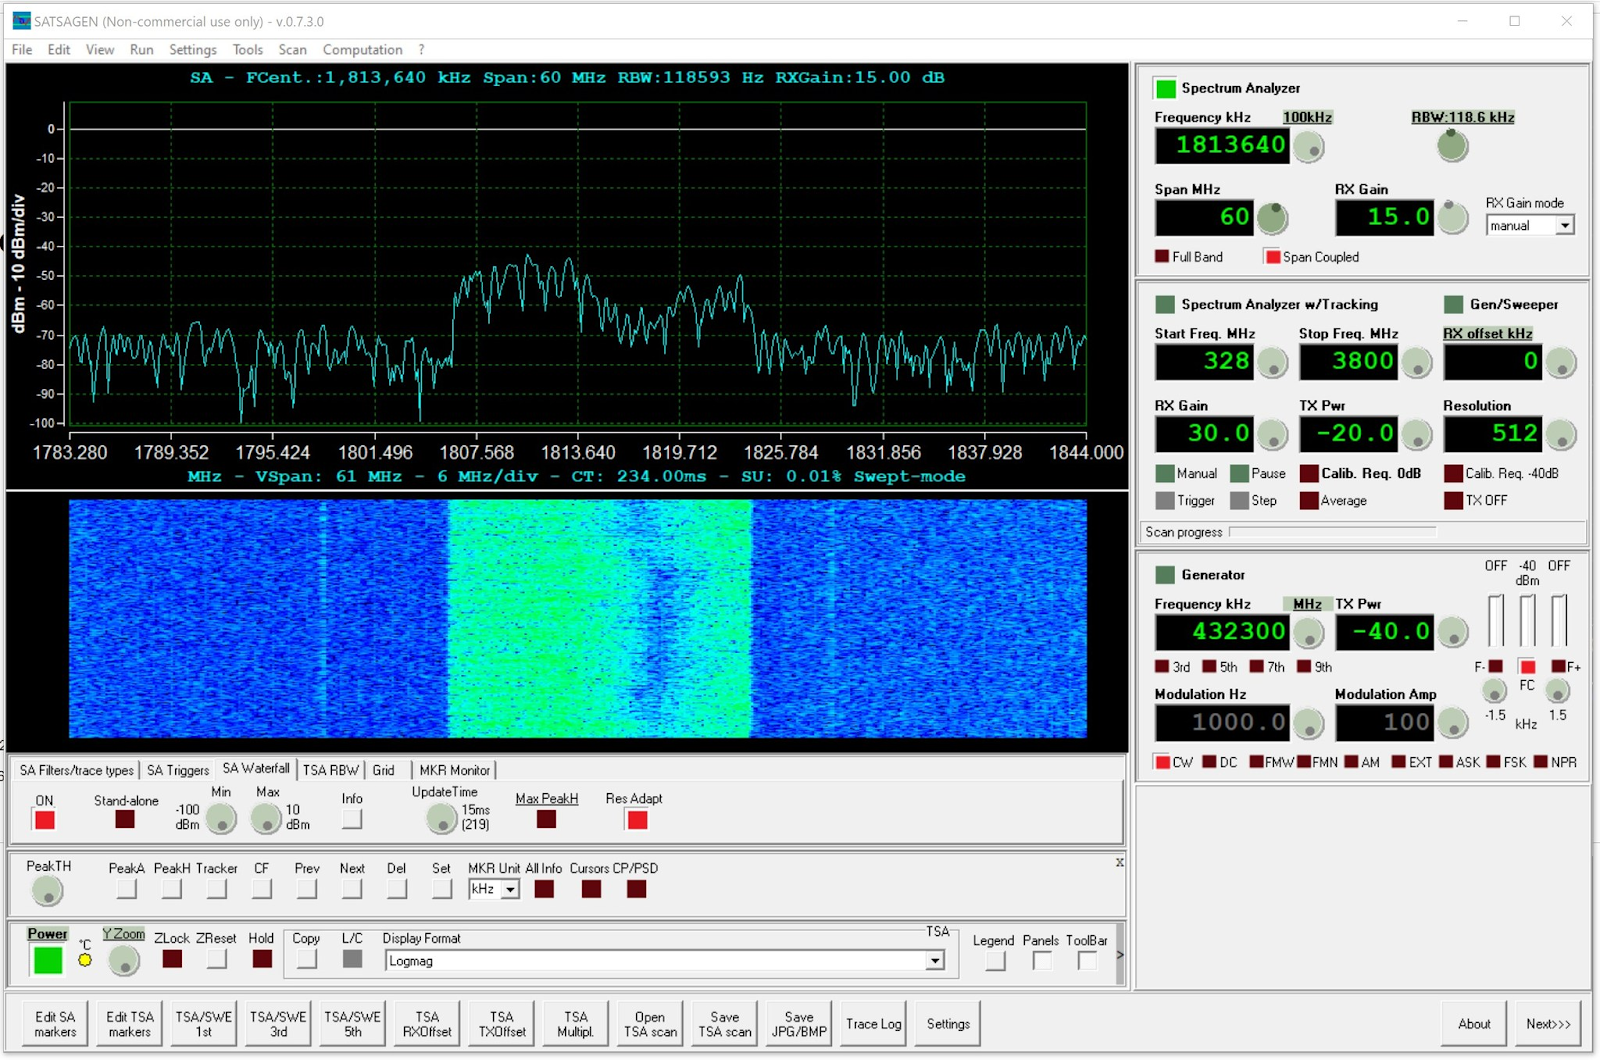Check the Panels checkbox
1600x1060 pixels.
click(x=1041, y=961)
